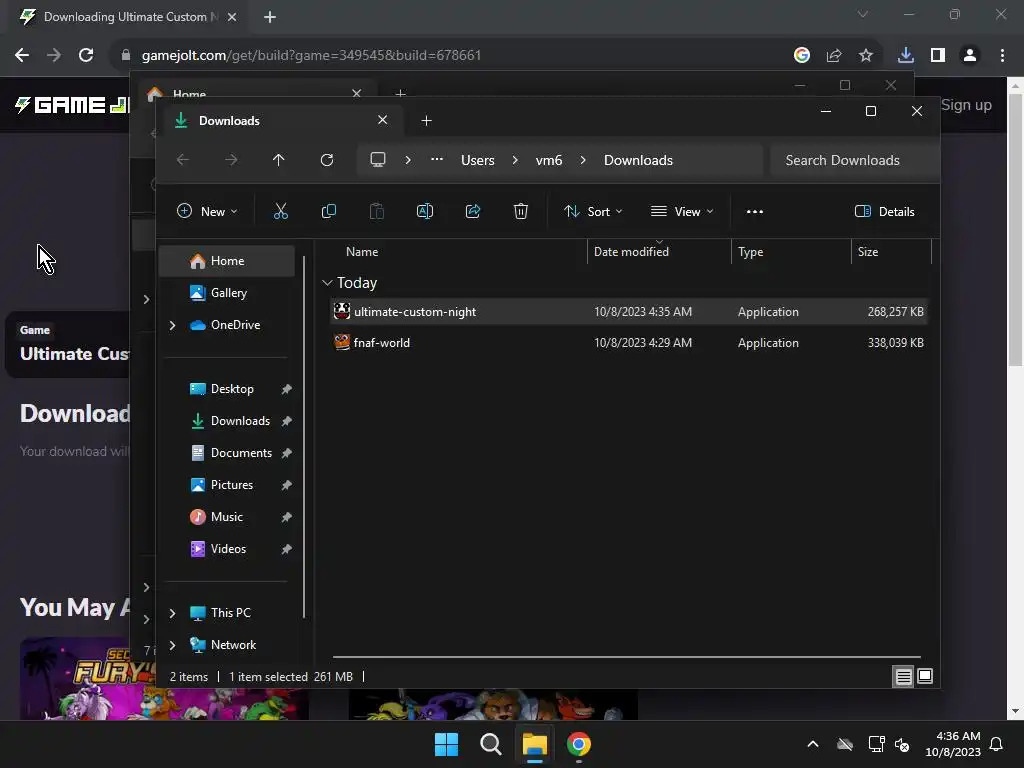This screenshot has height=768, width=1024.
Task: Open Windows Start menu
Action: coord(447,744)
